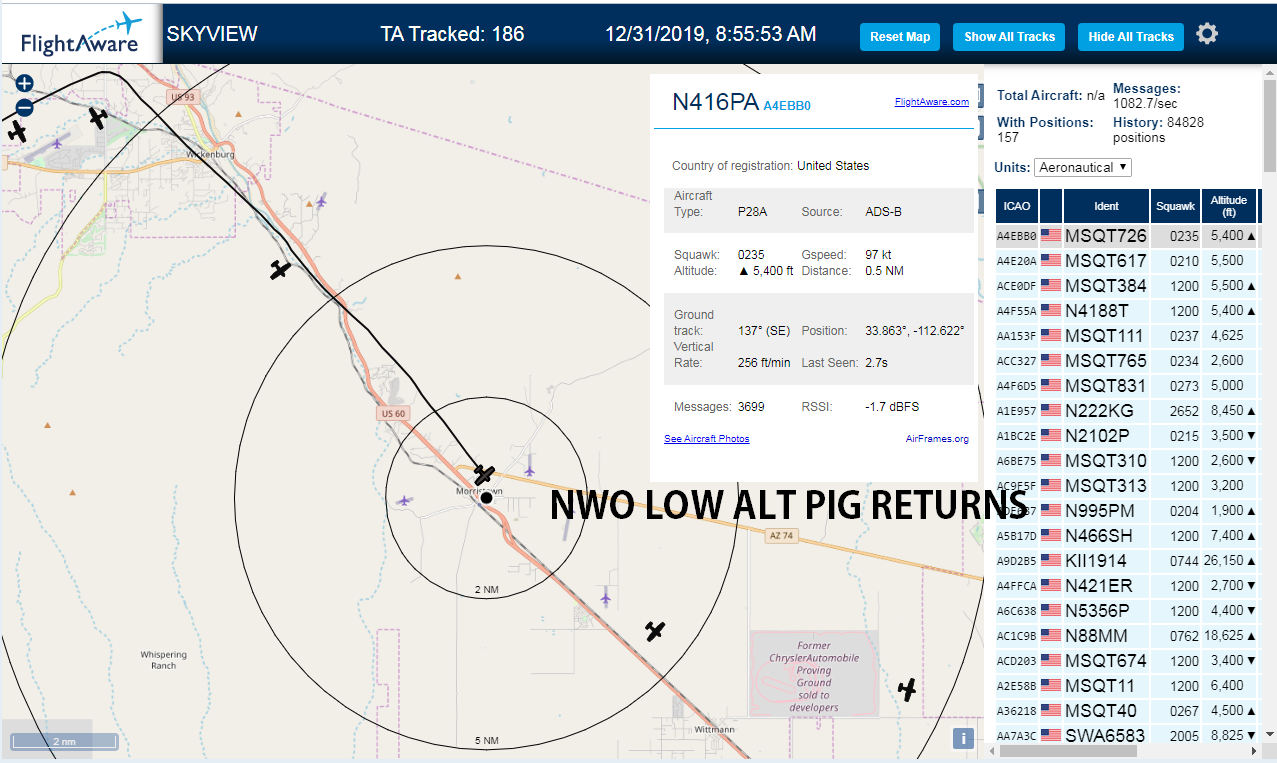Sort table by Ident column header
This screenshot has width=1277, height=763.
(1106, 206)
